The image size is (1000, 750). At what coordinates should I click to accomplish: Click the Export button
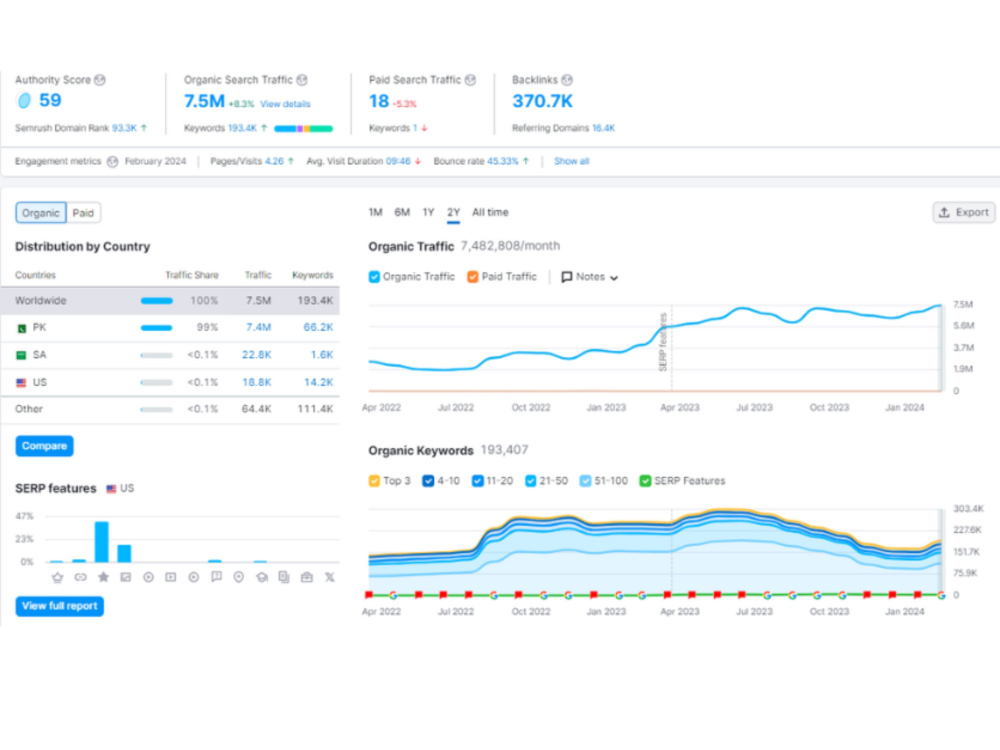[964, 212]
